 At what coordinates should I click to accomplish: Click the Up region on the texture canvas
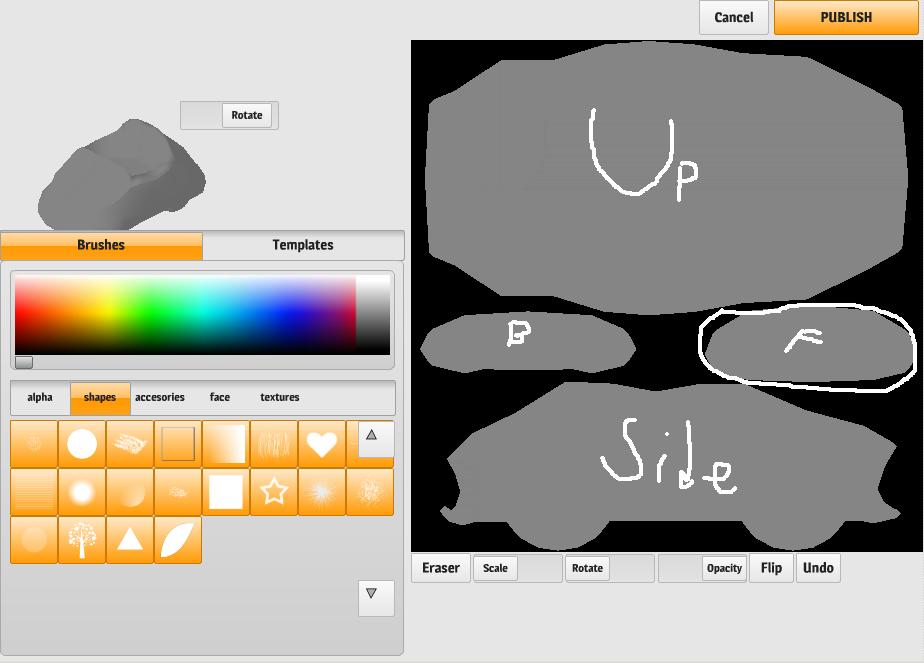[666, 177]
